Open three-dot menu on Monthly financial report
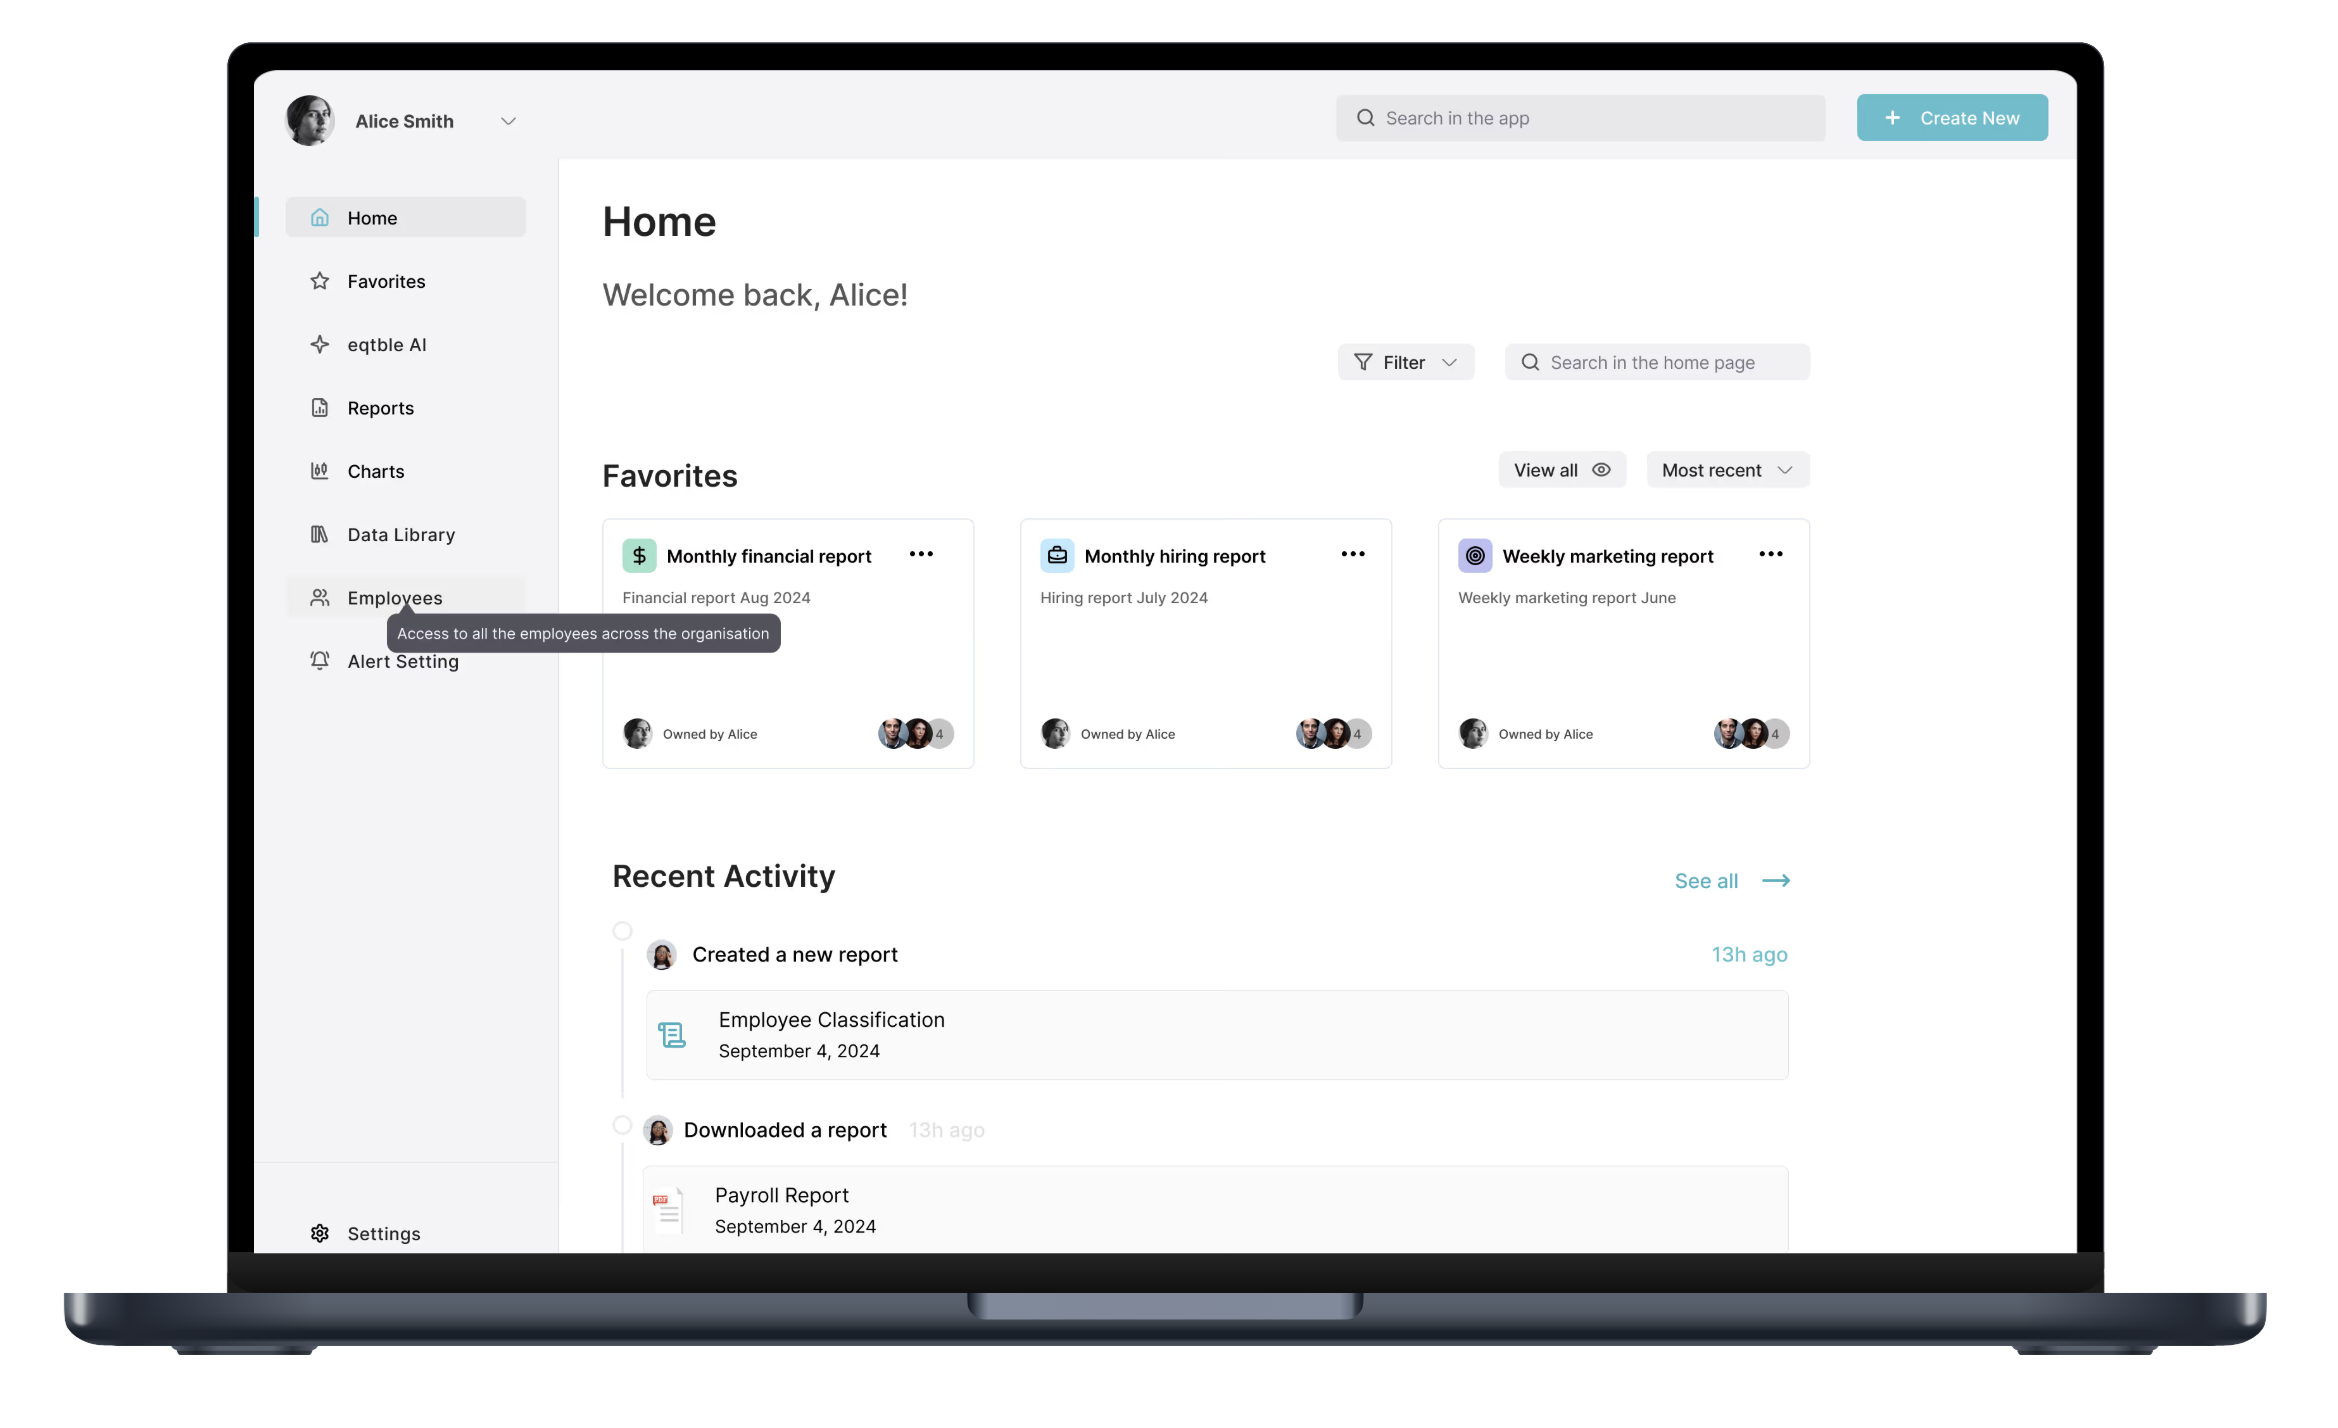The width and height of the screenshot is (2338, 1428). tap(921, 554)
